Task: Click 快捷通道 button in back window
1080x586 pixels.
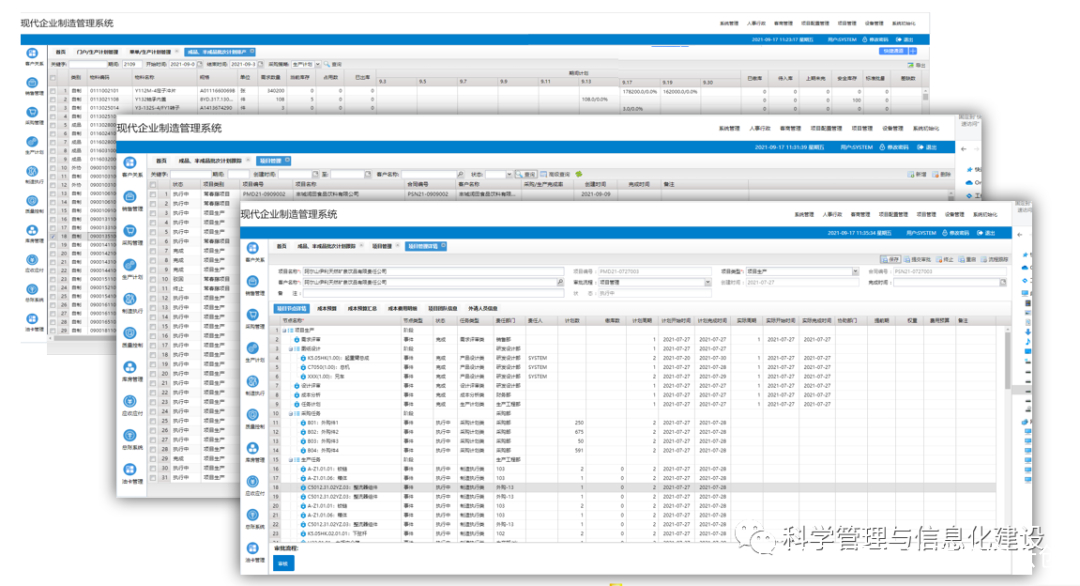Action: [893, 52]
